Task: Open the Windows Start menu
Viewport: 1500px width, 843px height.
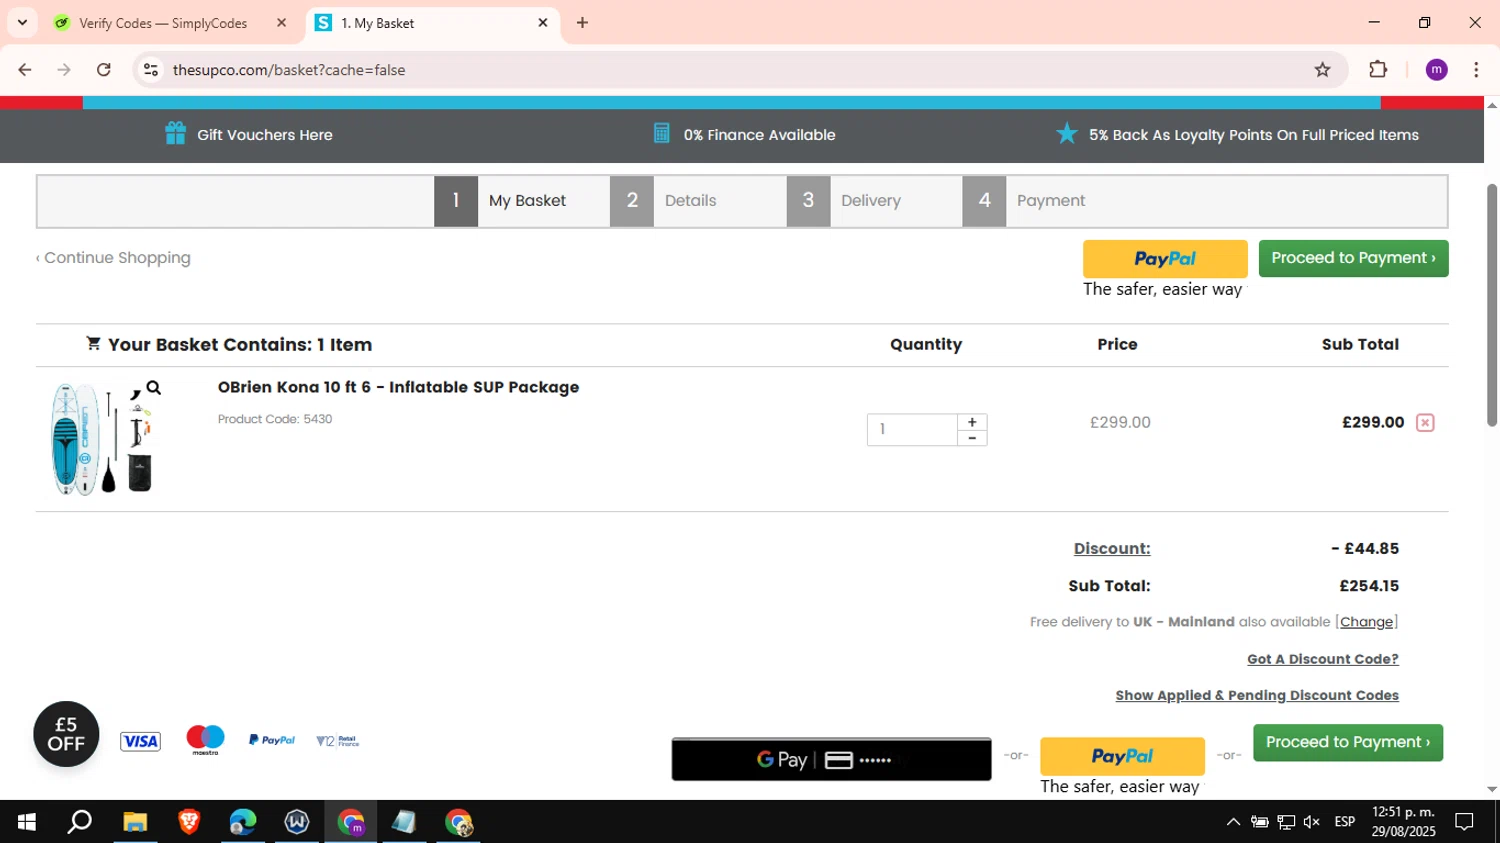Action: click(27, 822)
